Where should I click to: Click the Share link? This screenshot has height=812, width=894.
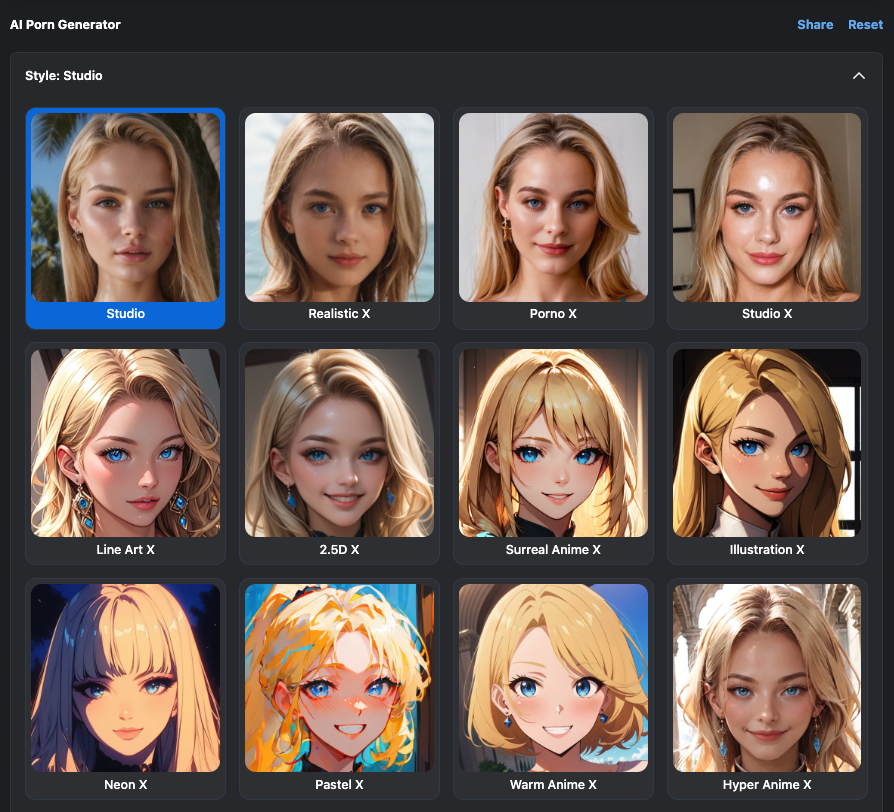pyautogui.click(x=815, y=25)
